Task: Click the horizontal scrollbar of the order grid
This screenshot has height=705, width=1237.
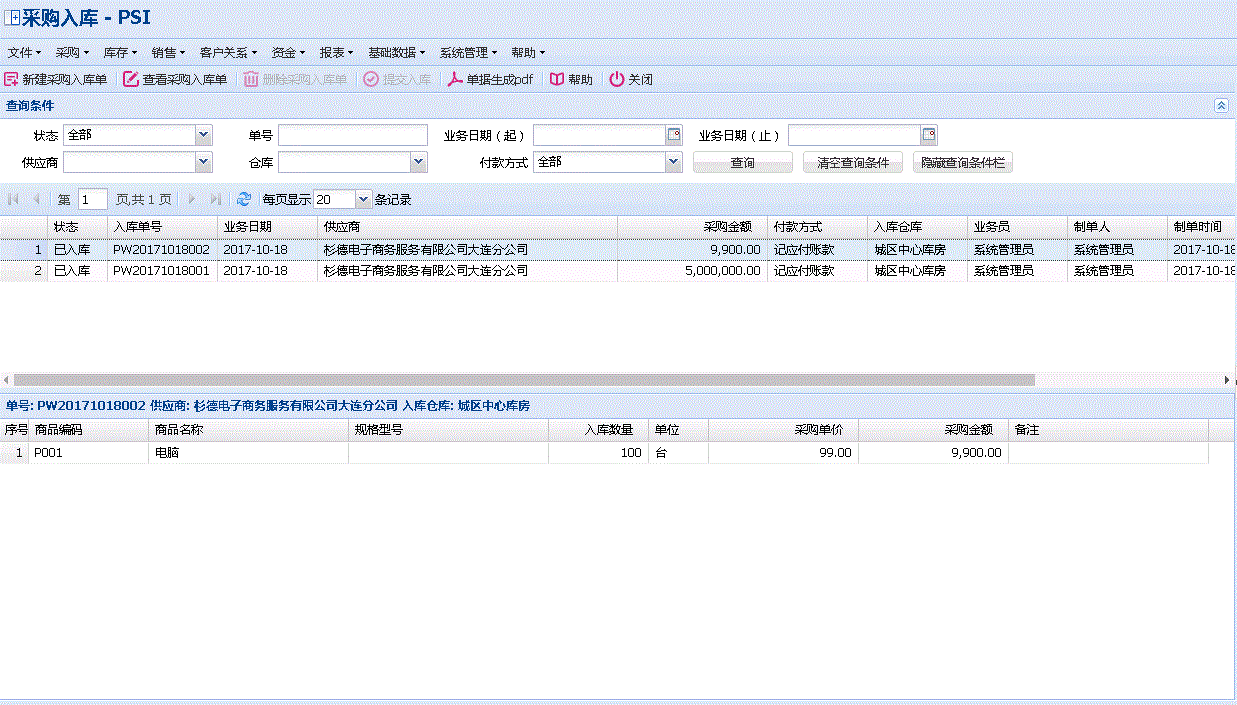Action: (x=524, y=380)
